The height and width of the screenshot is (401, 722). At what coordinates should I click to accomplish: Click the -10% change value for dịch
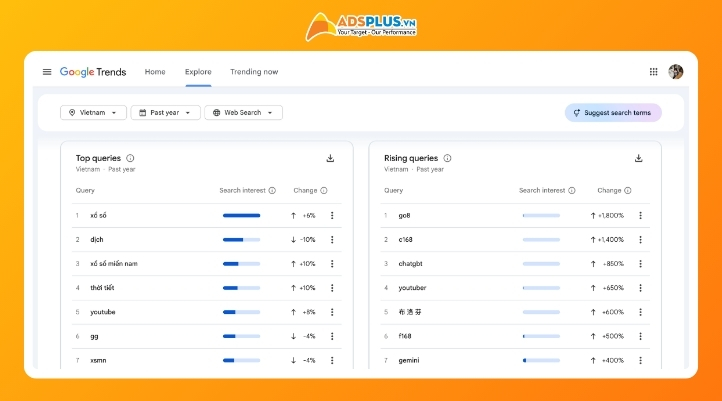(307, 240)
